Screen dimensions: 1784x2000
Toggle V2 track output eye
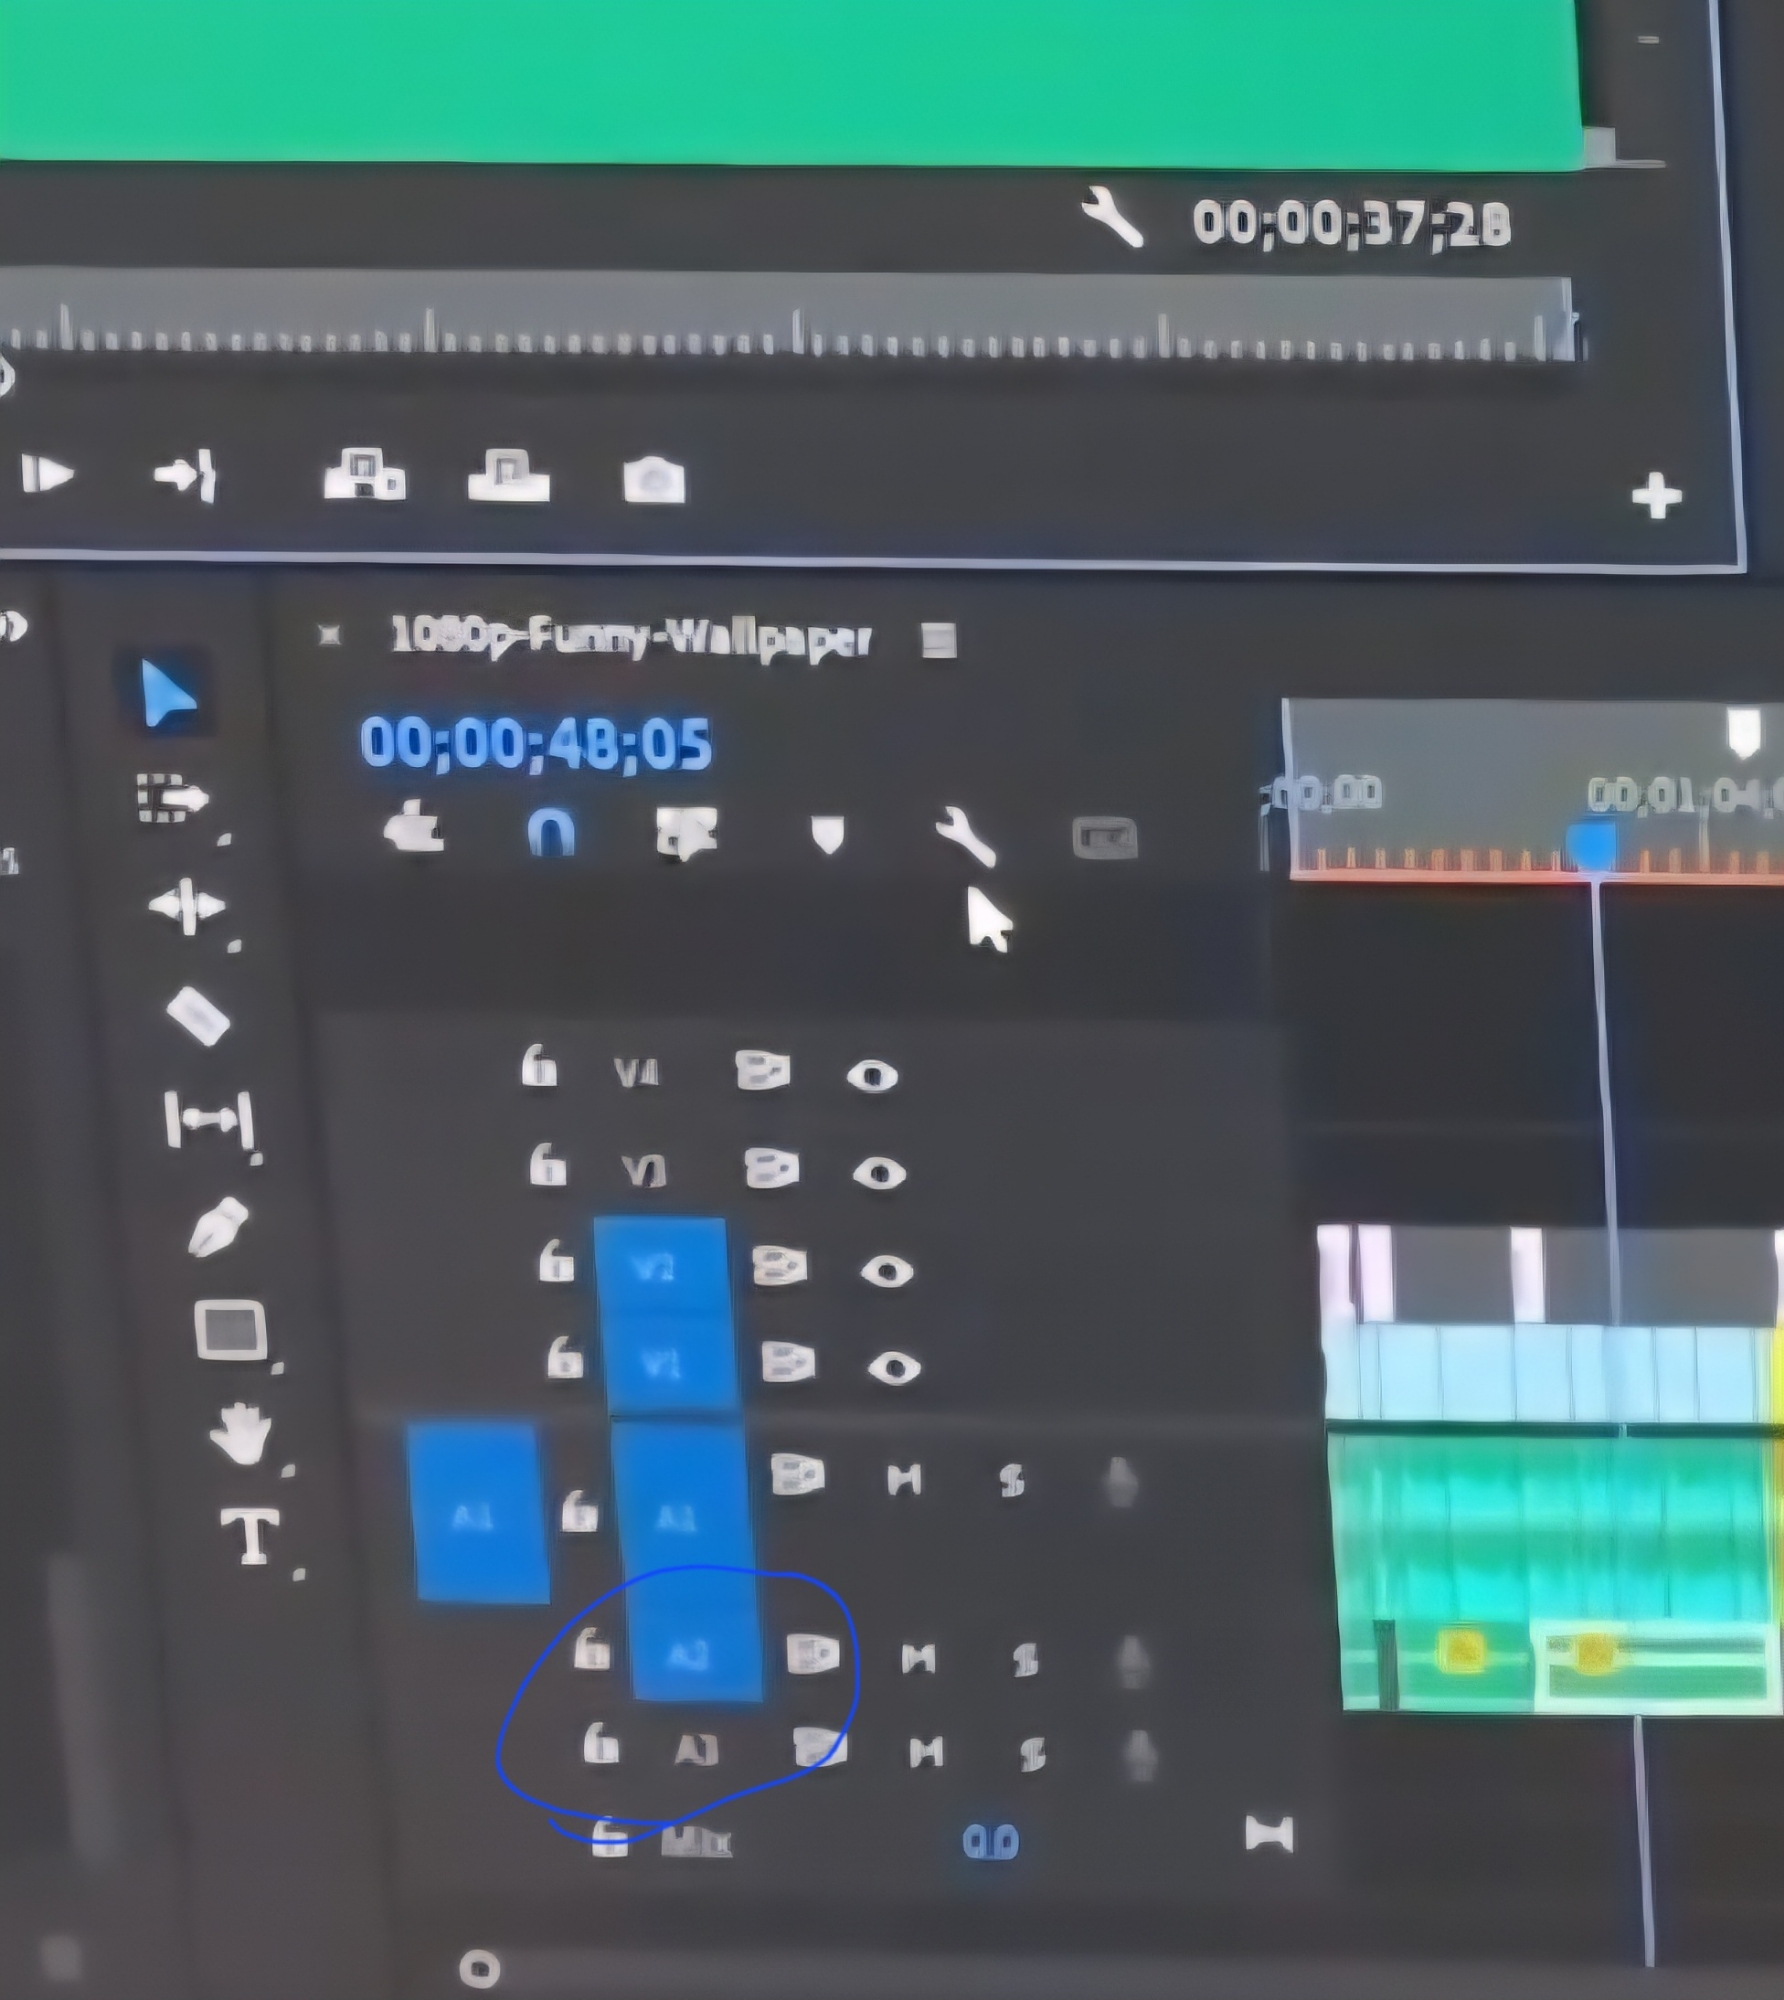tap(886, 1272)
